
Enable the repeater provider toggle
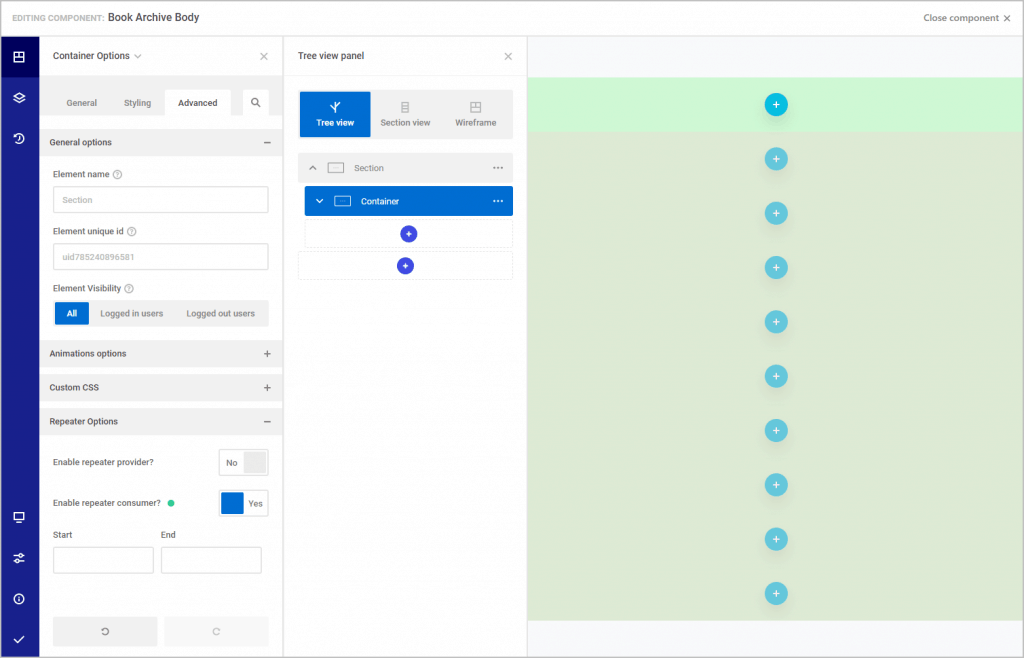click(243, 462)
